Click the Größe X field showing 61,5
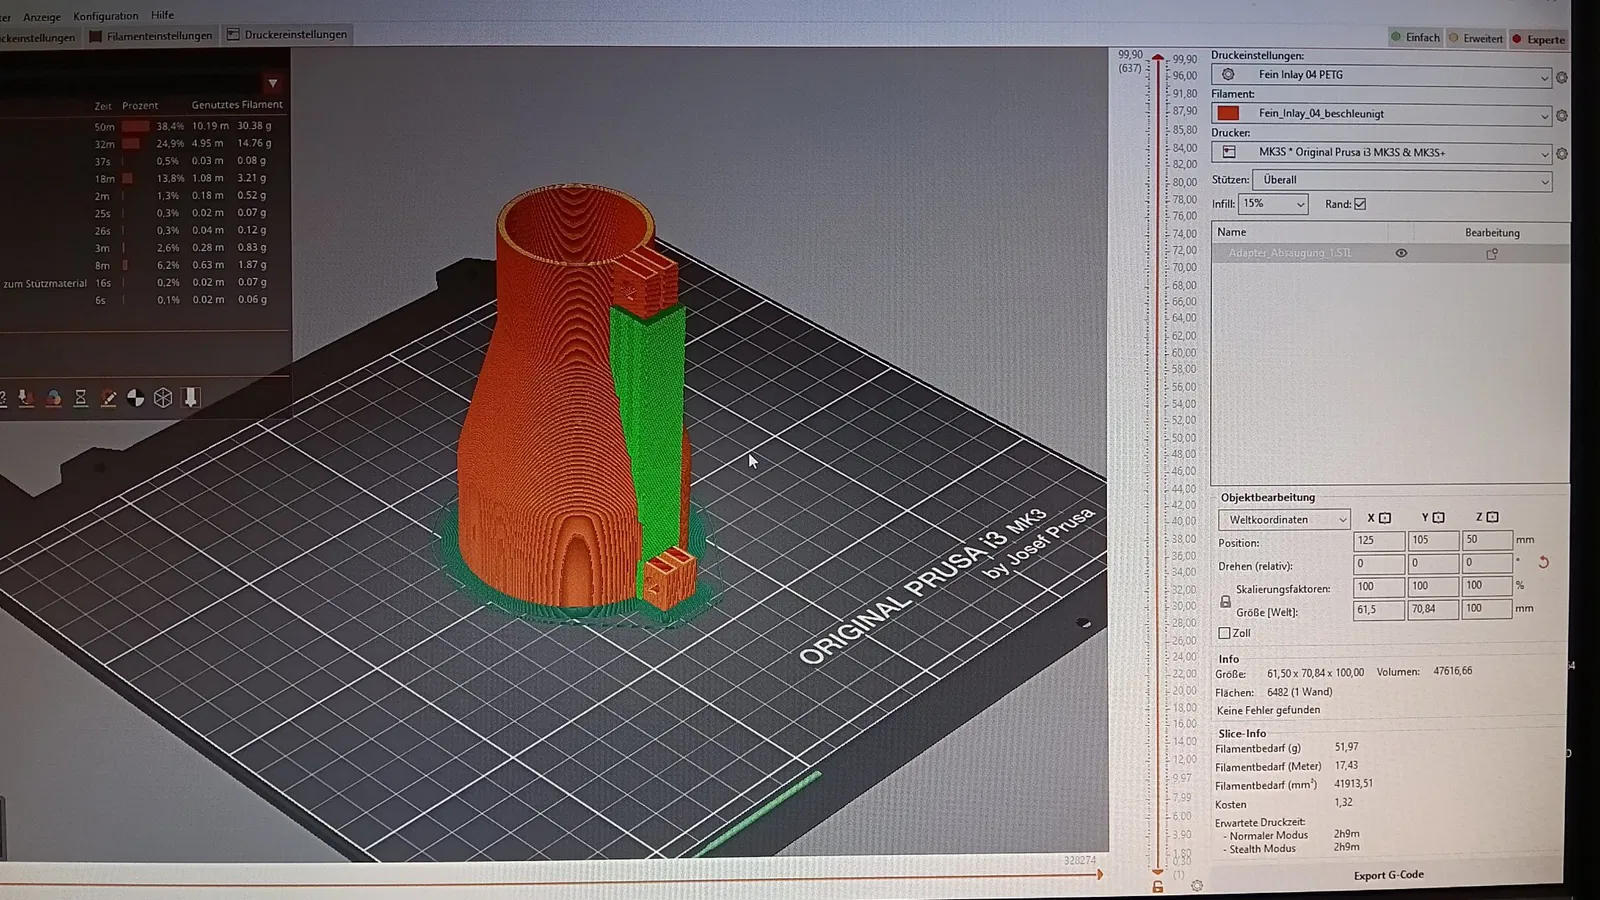Viewport: 1600px width, 900px height. click(1379, 609)
